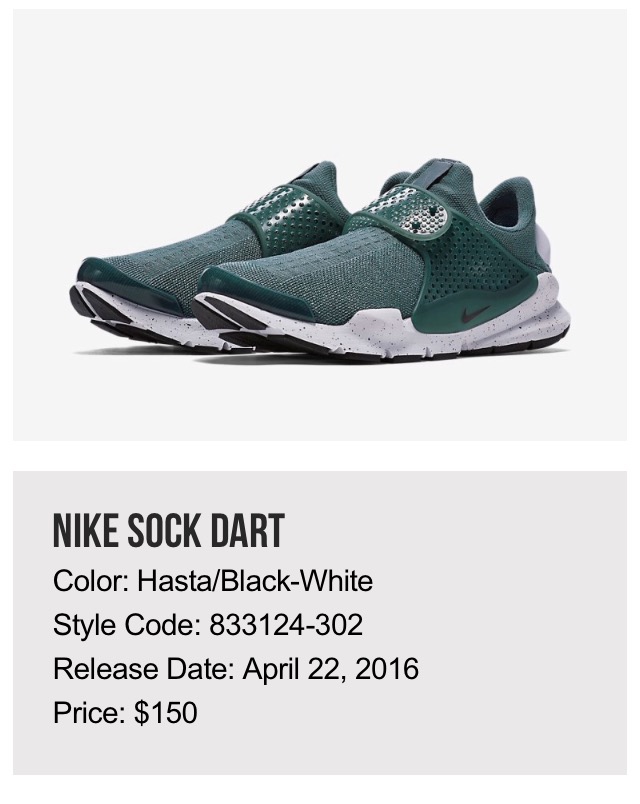Click the Hasta/Black-White colorway value
The image size is (640, 804).
point(255,581)
